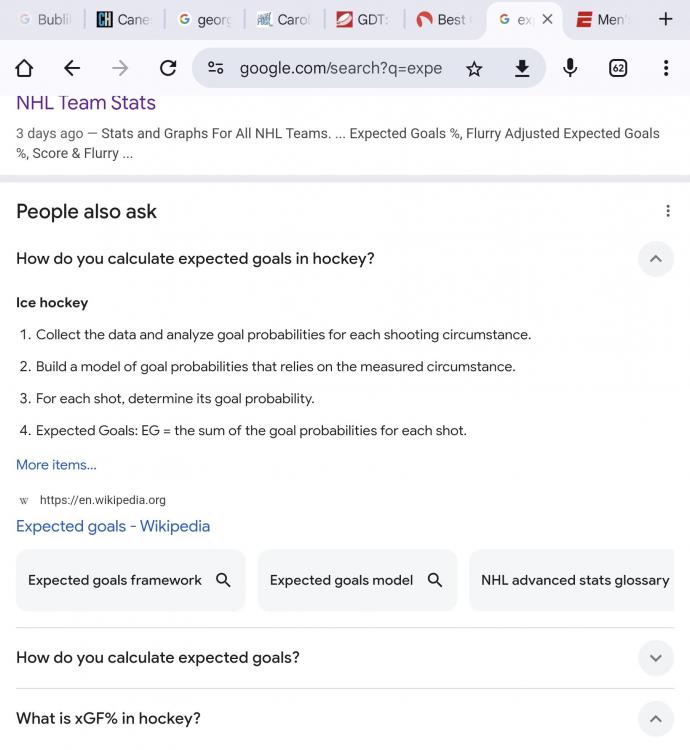Image resolution: width=690 pixels, height=750 pixels.
Task: Tap the forward arrow
Action: coord(120,68)
